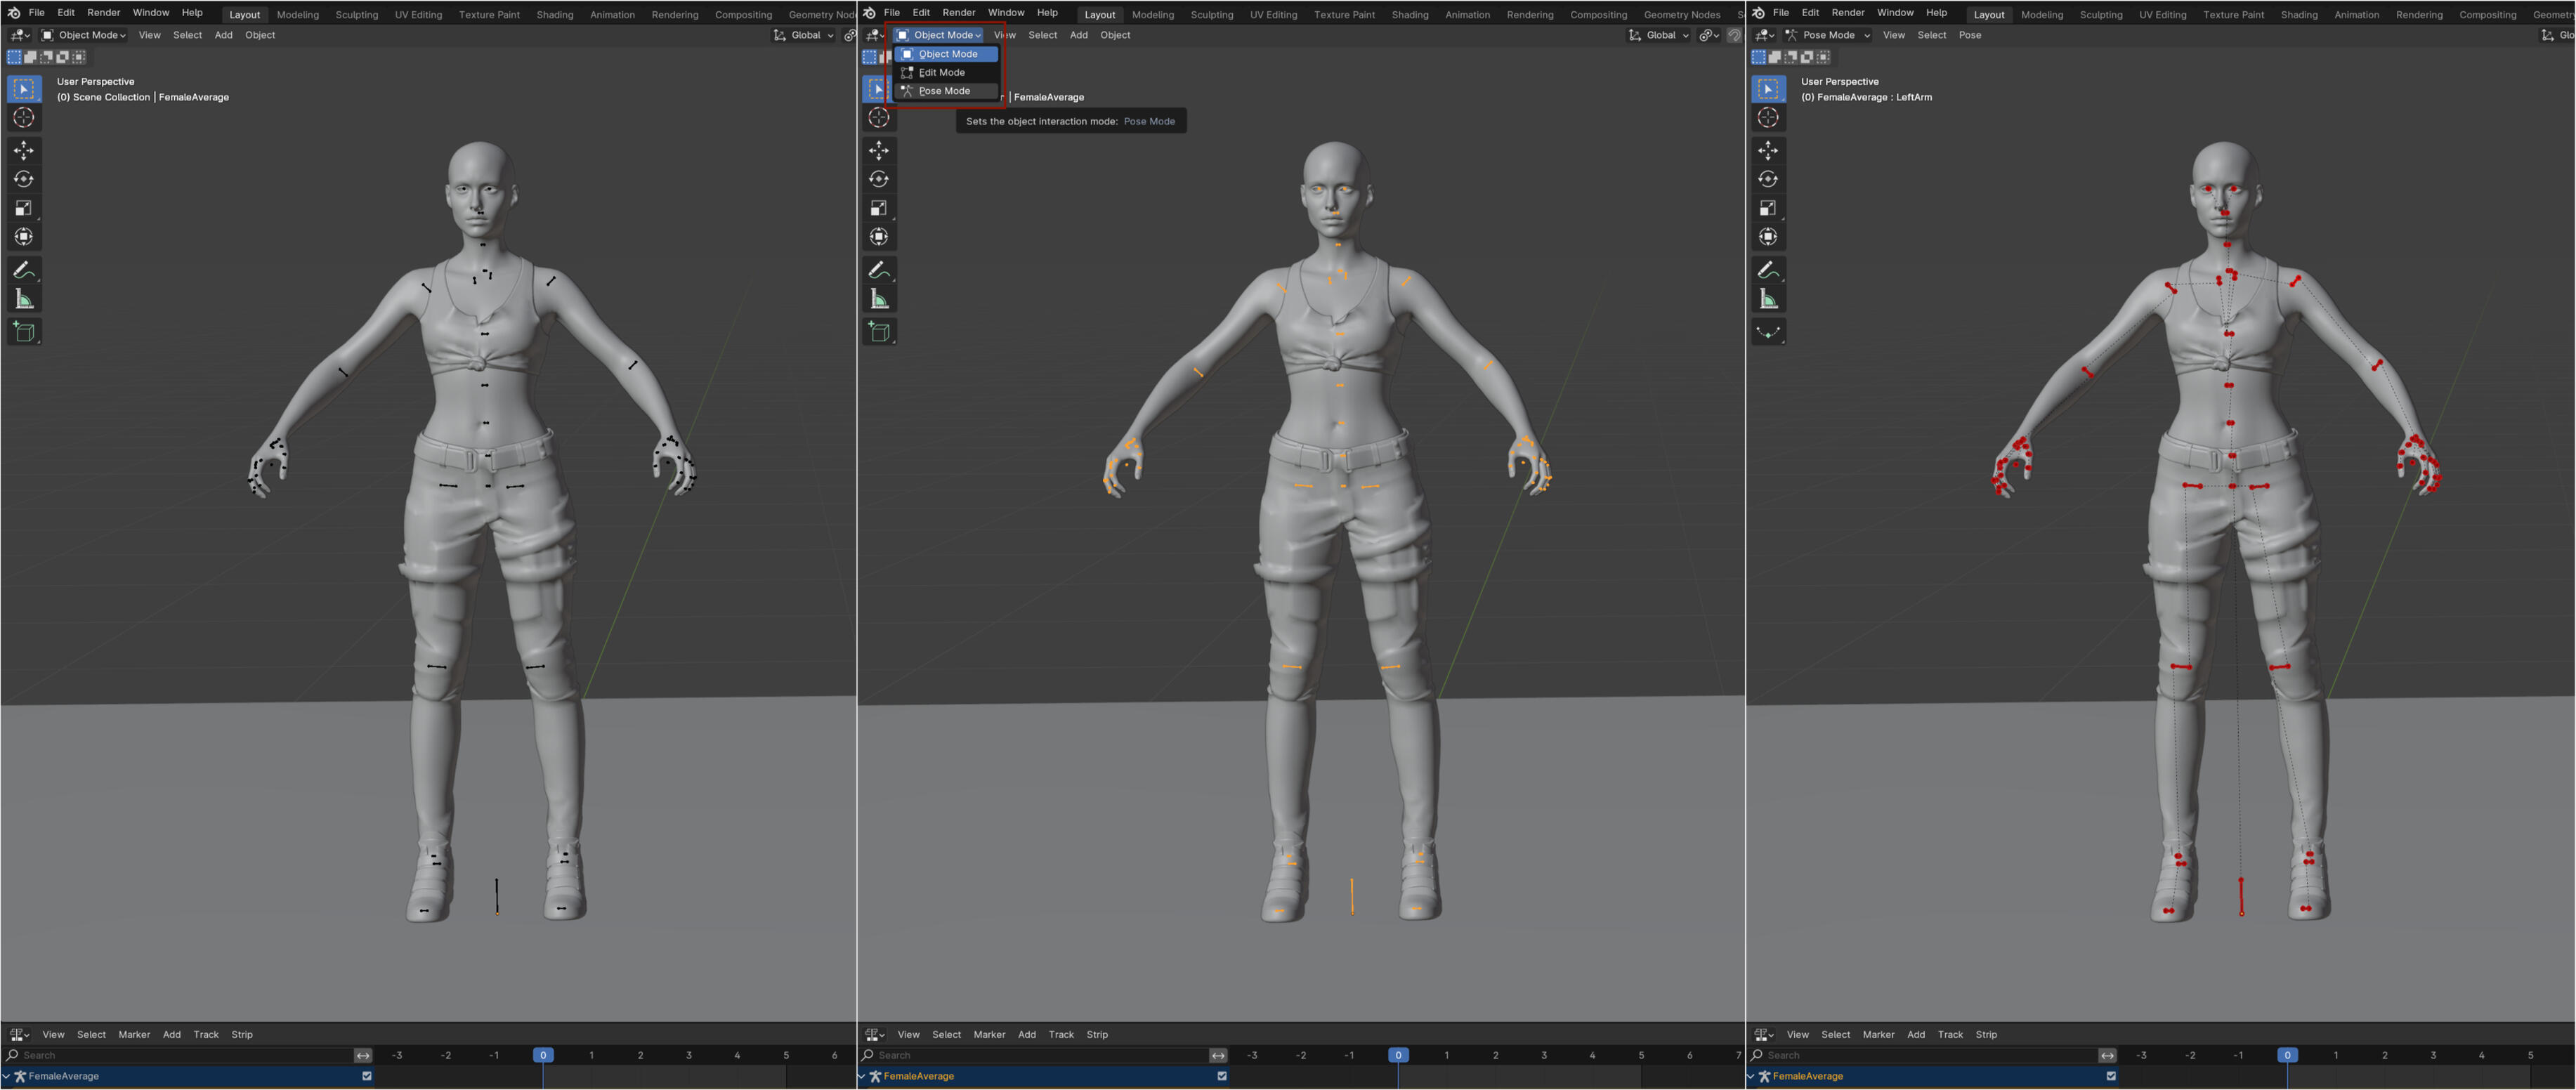Choose Annotate tool in middle viewport toolbar

878,270
